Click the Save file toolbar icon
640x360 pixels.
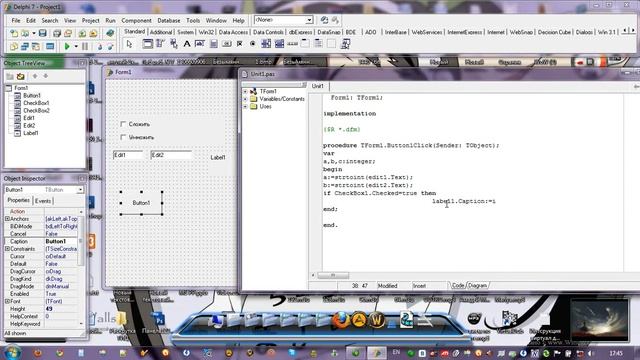[x=42, y=33]
